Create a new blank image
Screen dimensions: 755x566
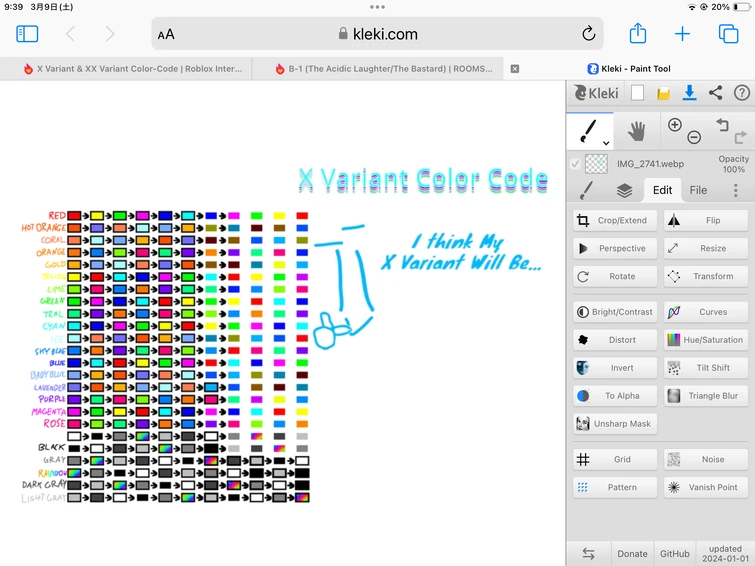coord(638,92)
